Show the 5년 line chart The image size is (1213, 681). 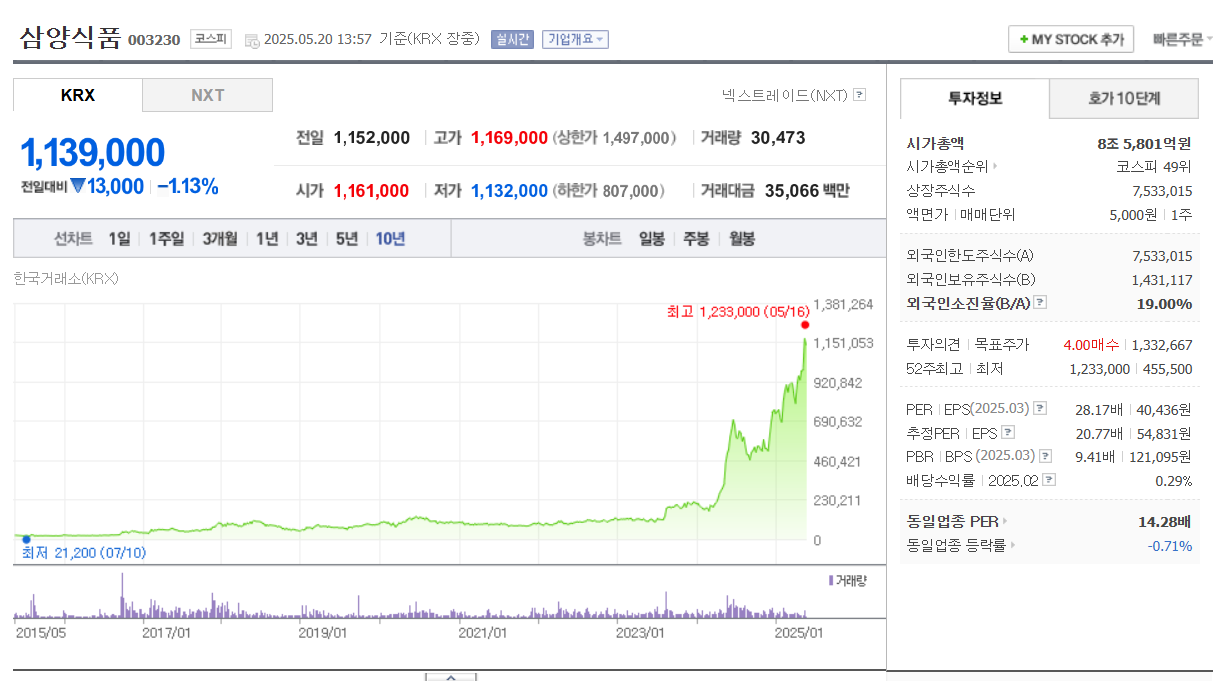tap(347, 239)
